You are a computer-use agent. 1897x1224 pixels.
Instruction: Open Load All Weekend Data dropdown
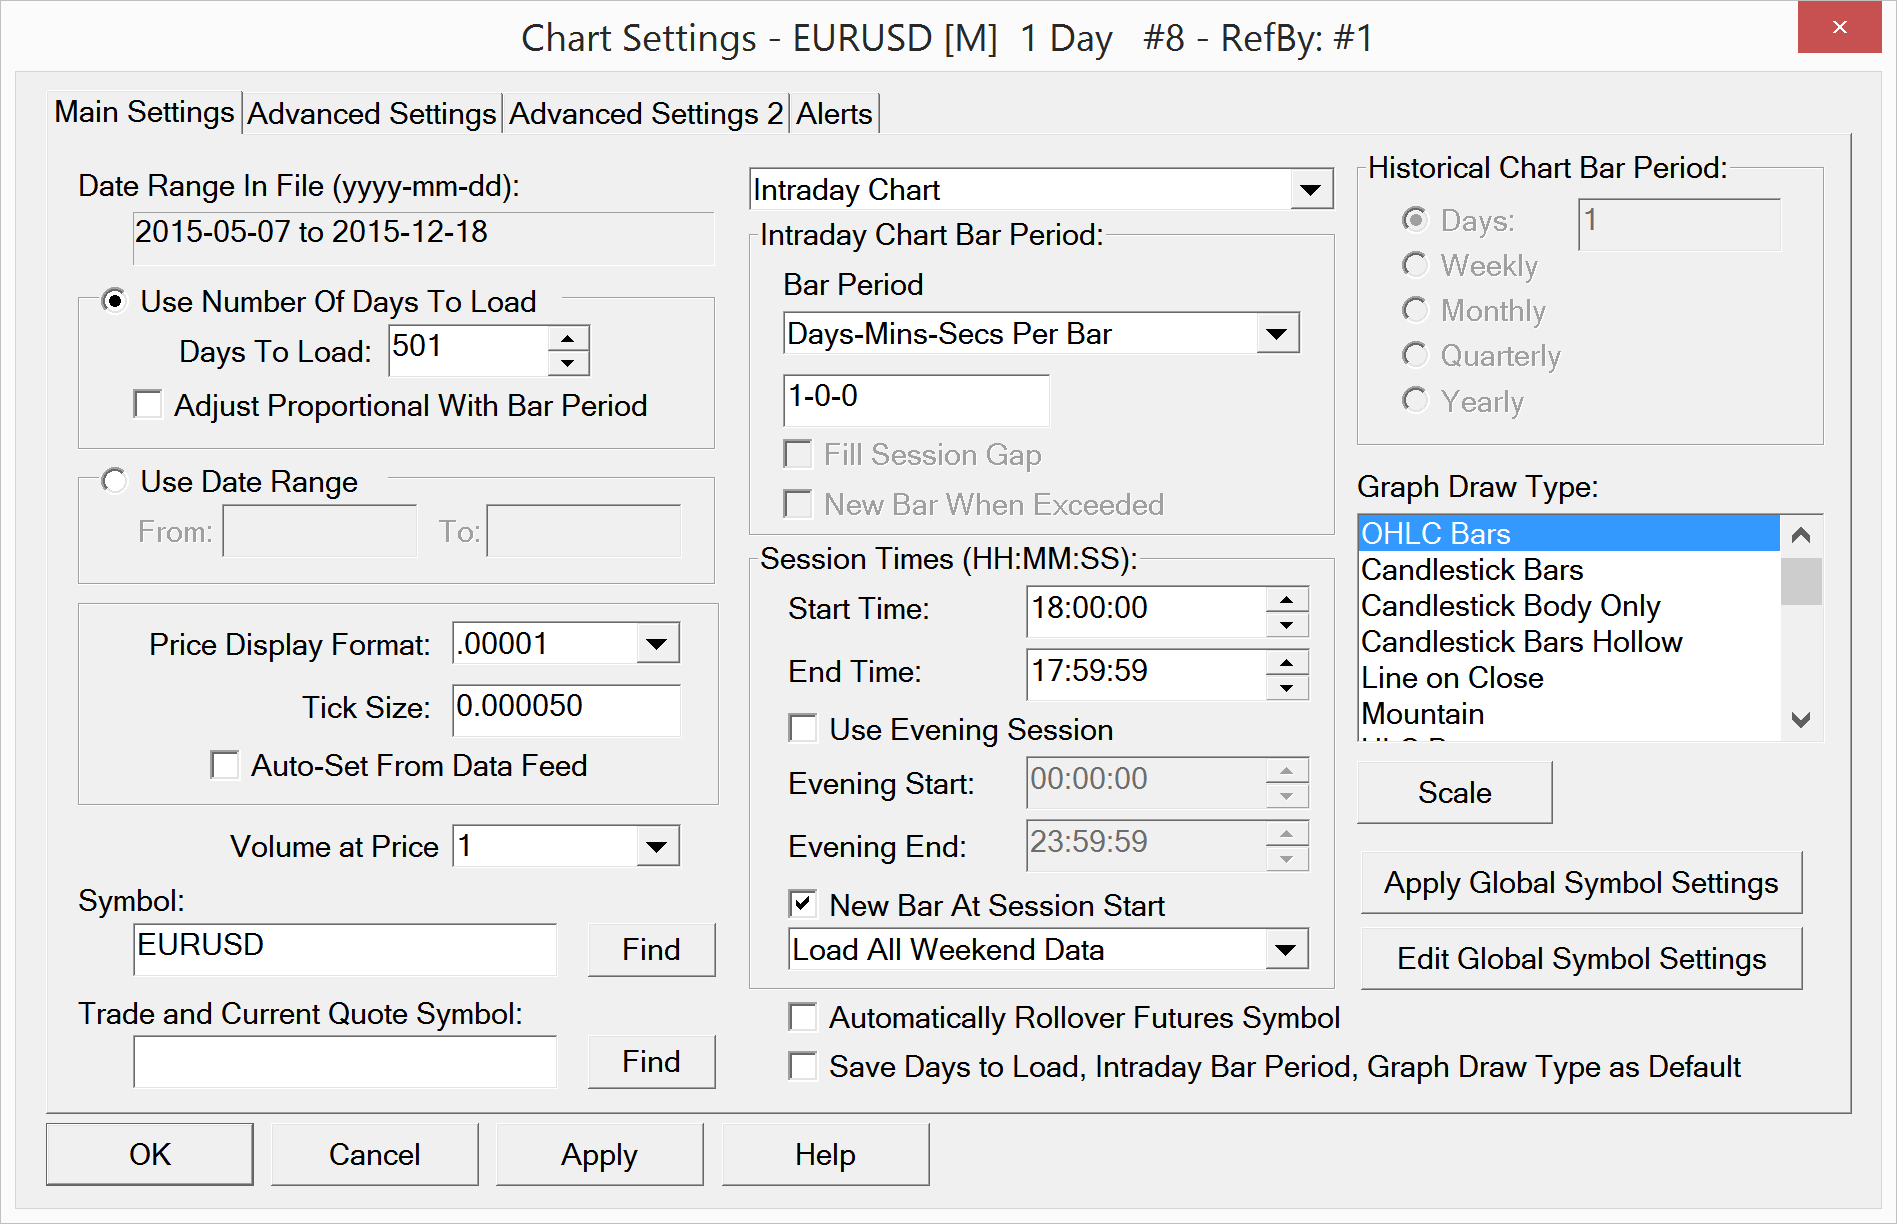(1286, 950)
